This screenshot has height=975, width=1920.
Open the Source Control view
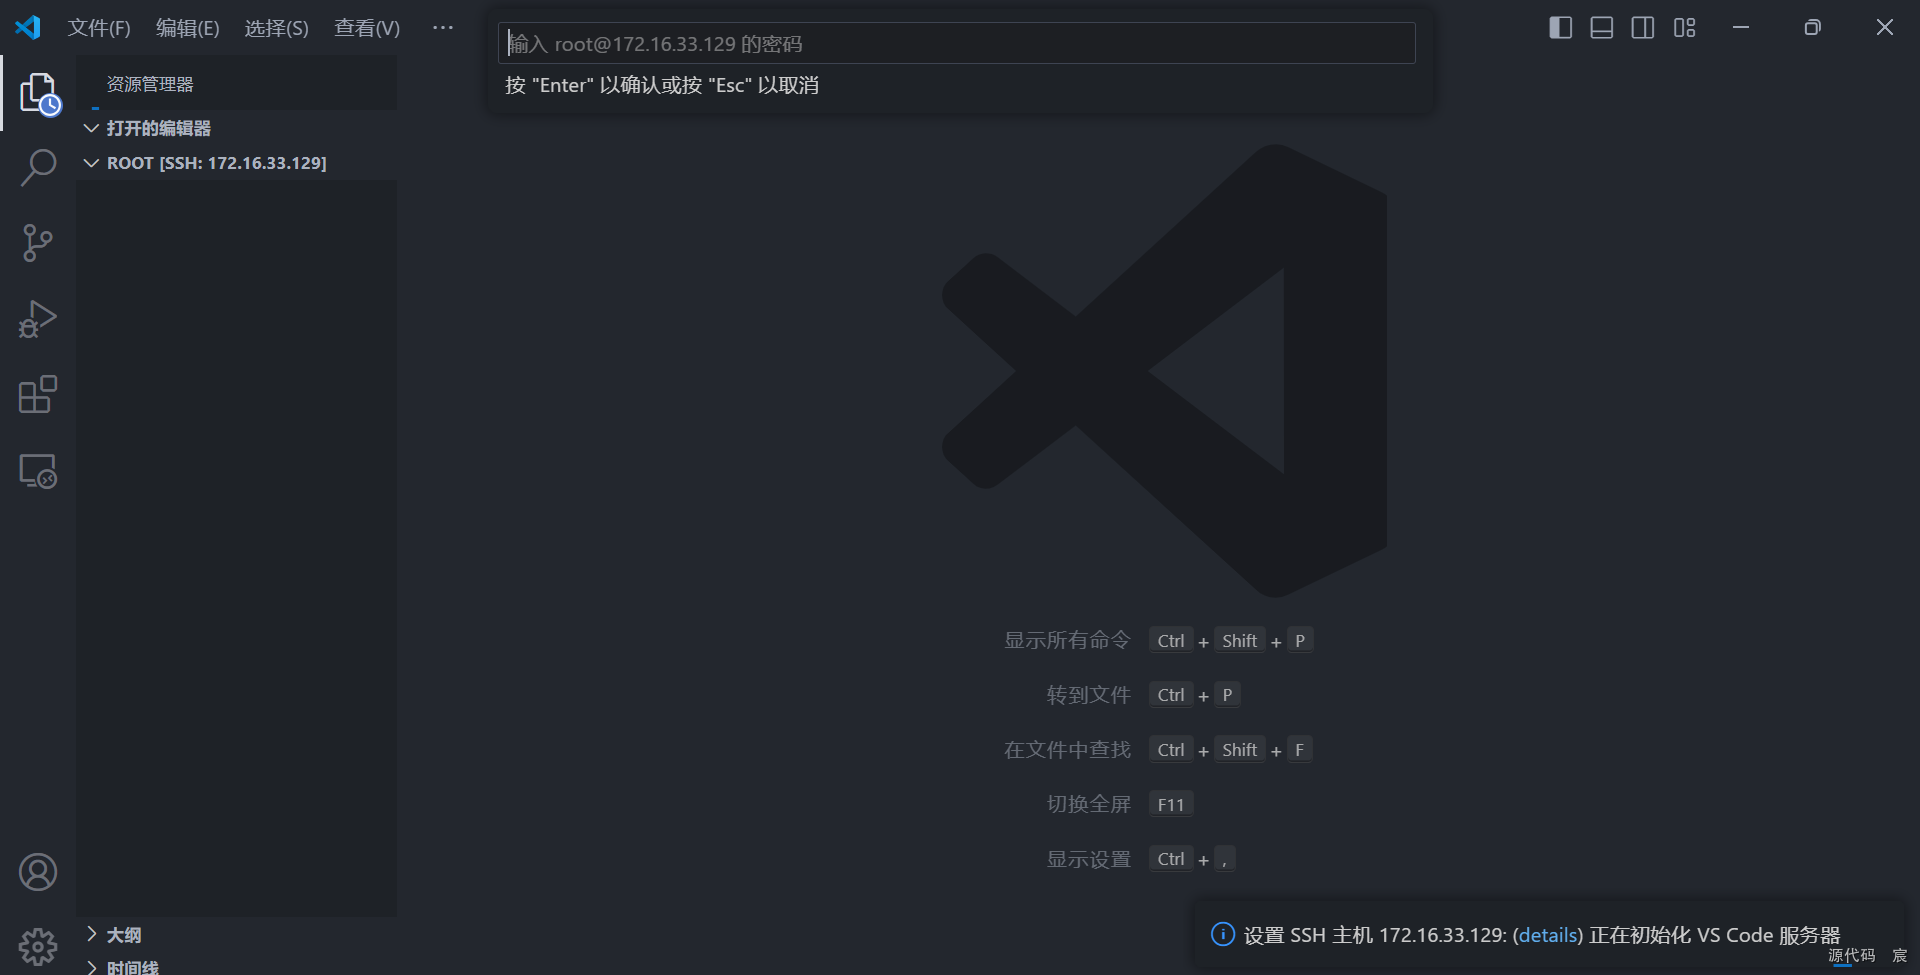38,243
